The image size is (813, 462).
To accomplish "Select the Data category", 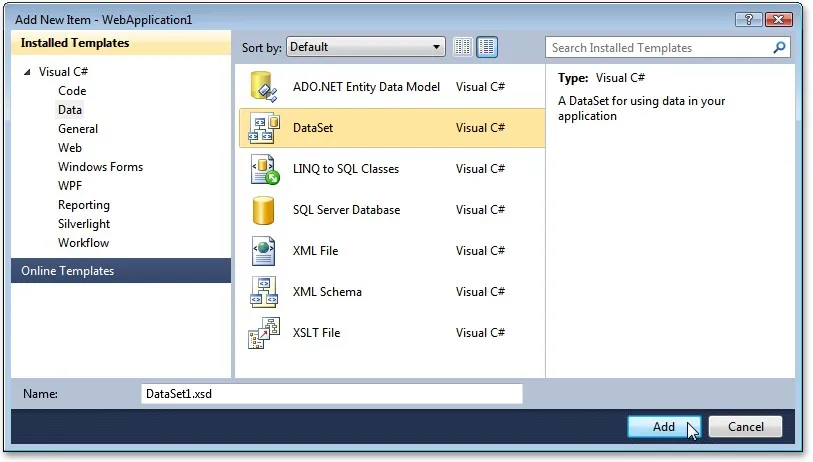I will [x=70, y=110].
